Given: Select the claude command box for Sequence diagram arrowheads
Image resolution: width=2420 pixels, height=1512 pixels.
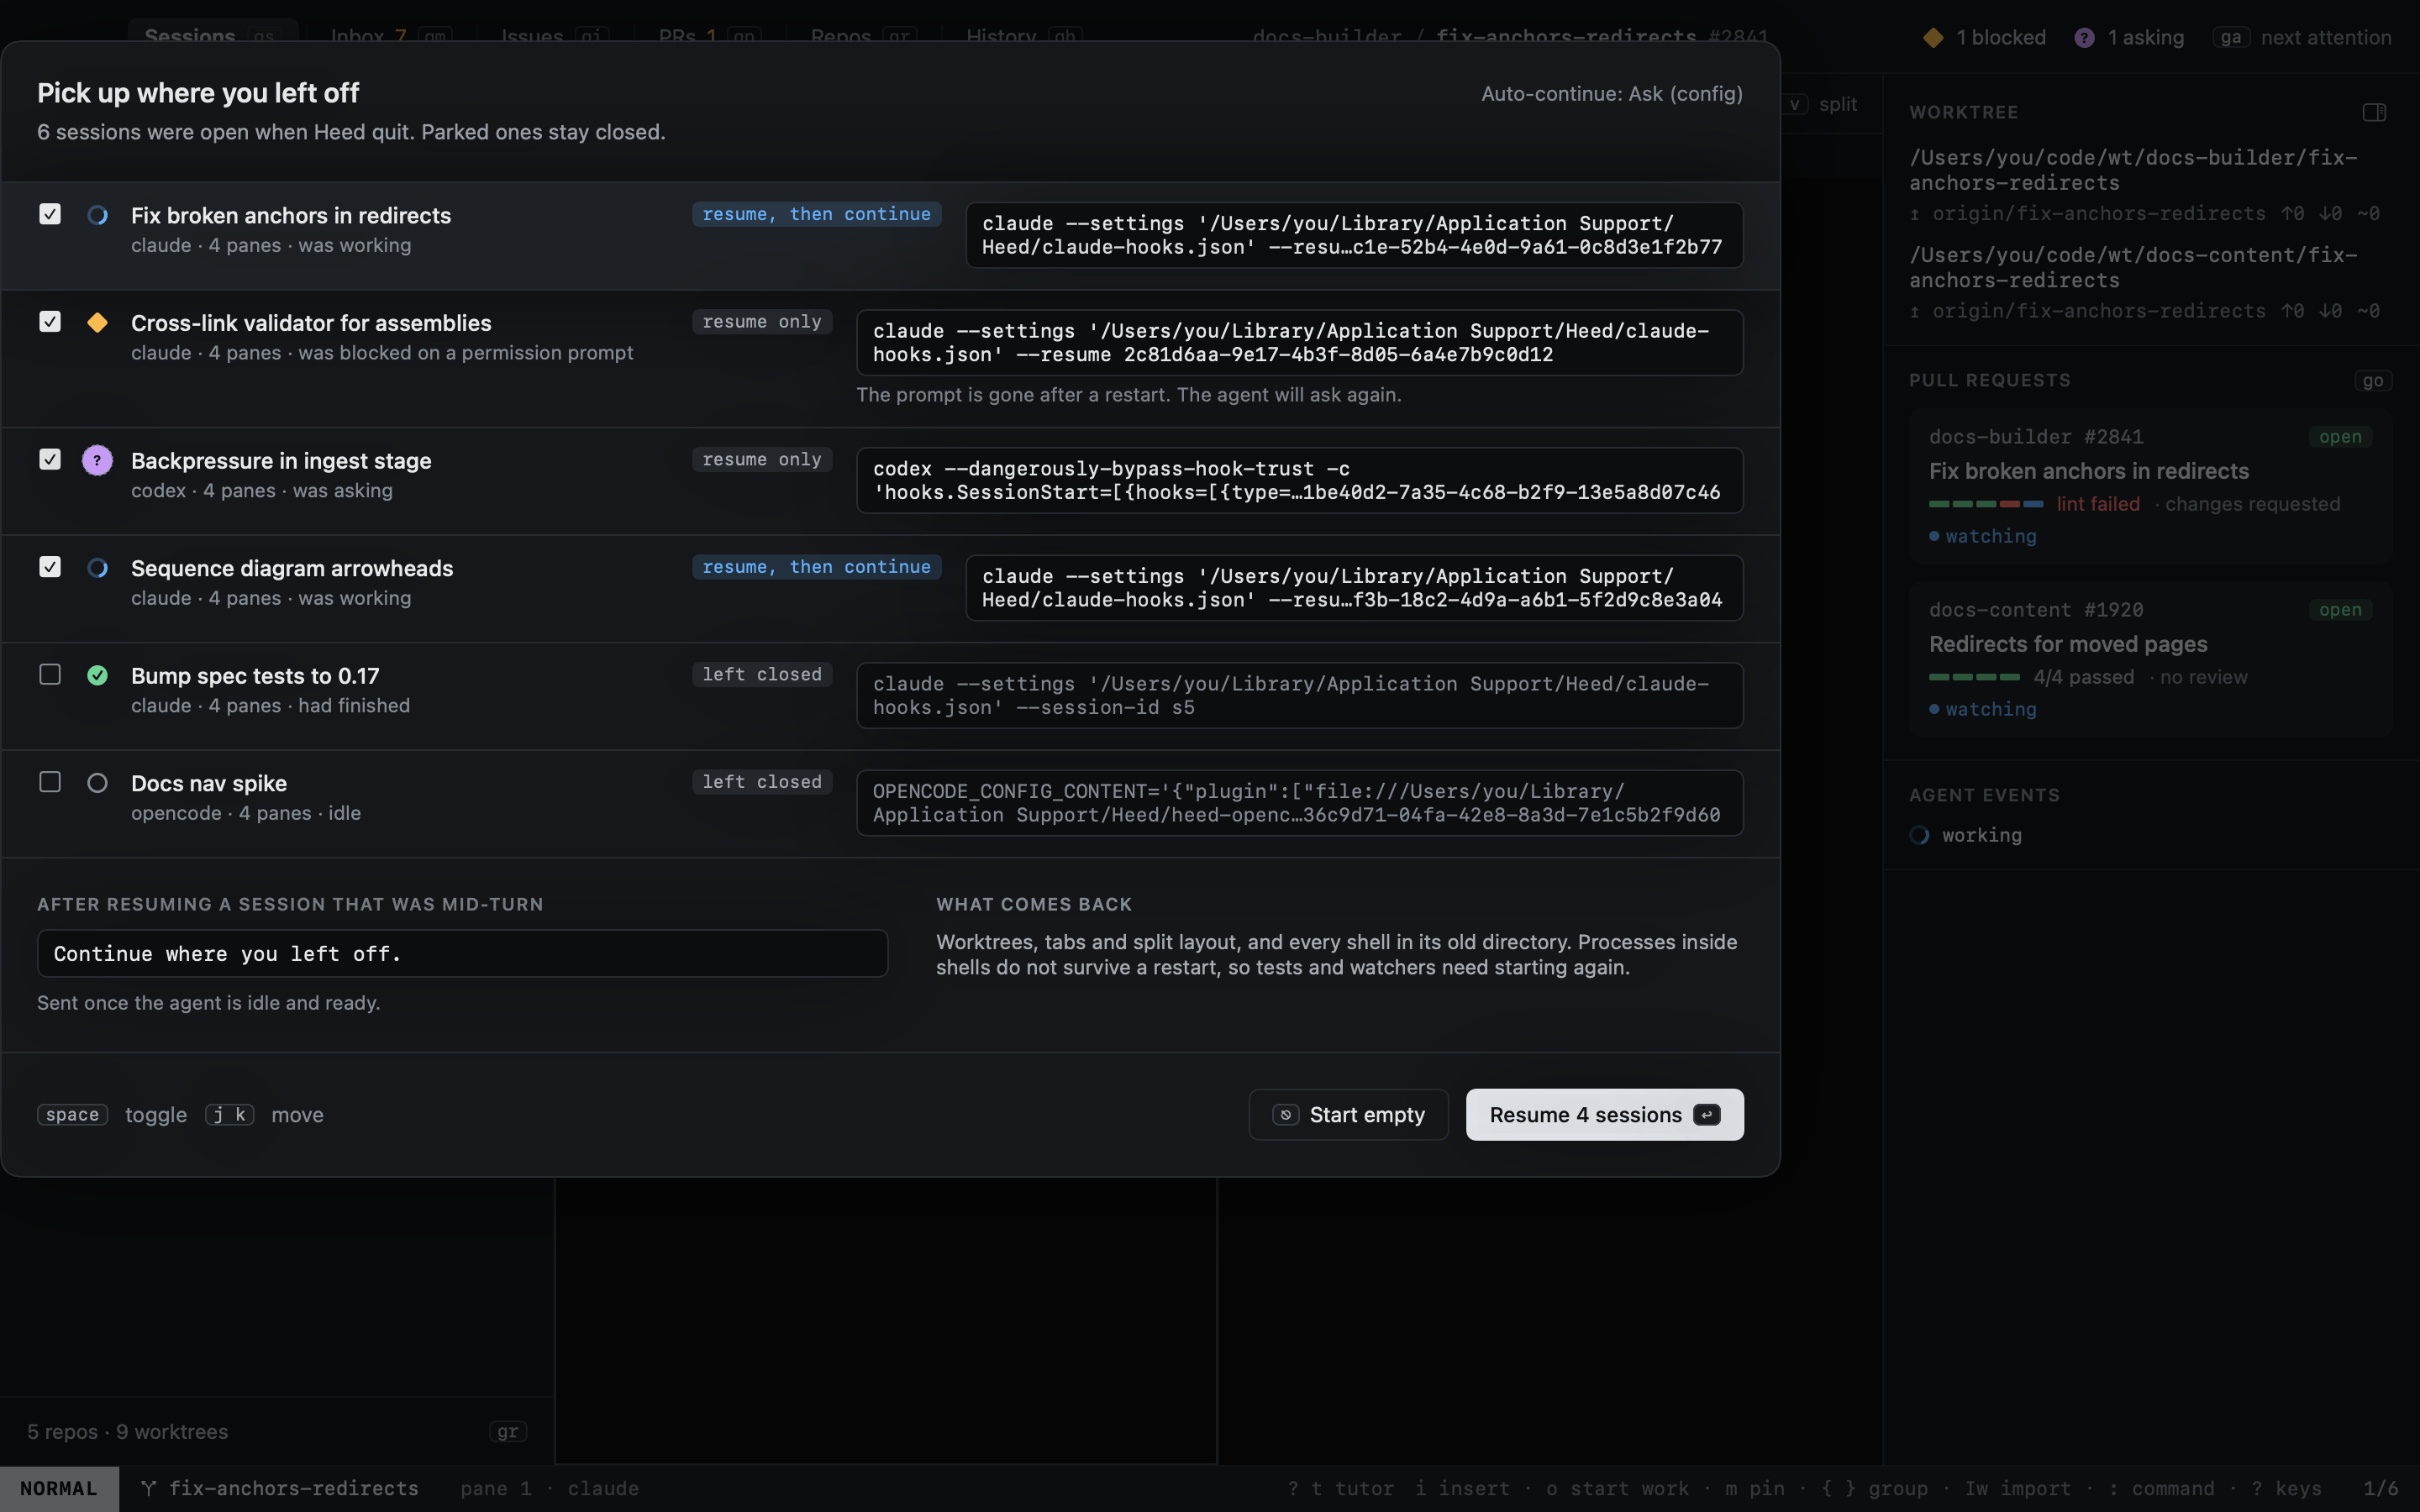Looking at the screenshot, I should coord(1354,588).
